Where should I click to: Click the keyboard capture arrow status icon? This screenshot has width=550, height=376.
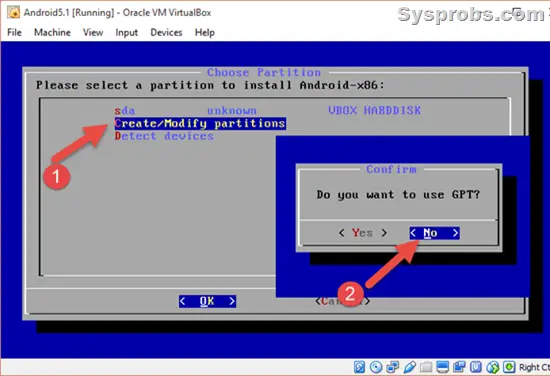[x=509, y=367]
